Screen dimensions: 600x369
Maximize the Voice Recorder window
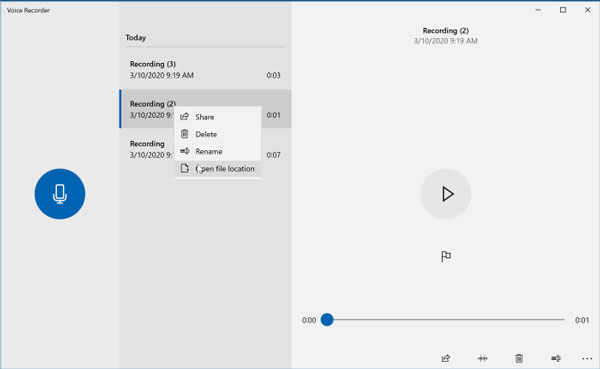563,10
